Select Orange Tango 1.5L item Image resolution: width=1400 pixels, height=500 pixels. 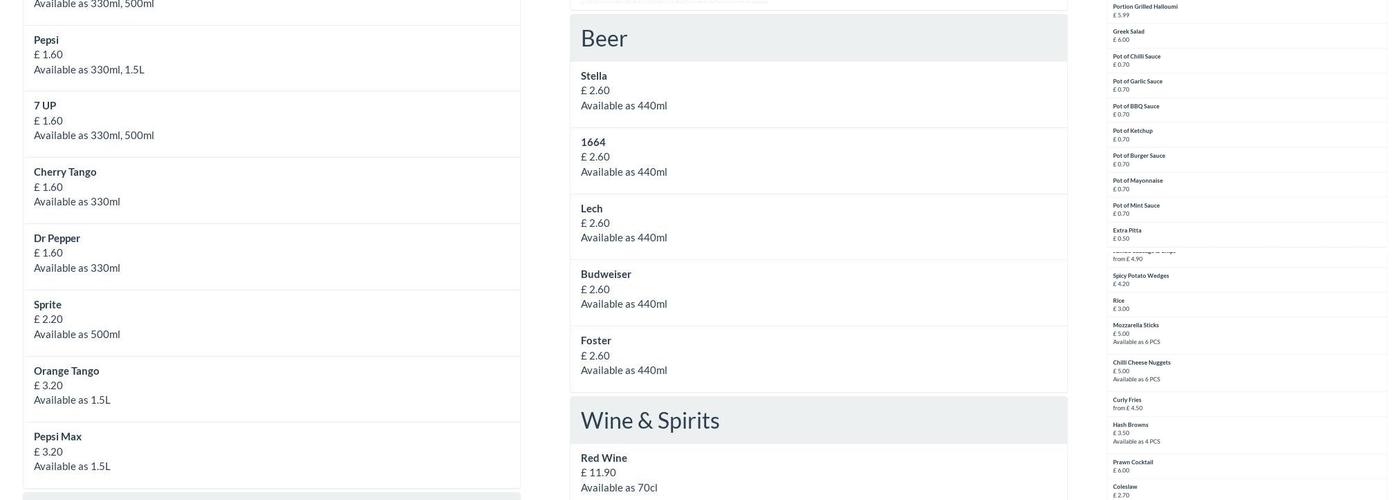tap(66, 371)
